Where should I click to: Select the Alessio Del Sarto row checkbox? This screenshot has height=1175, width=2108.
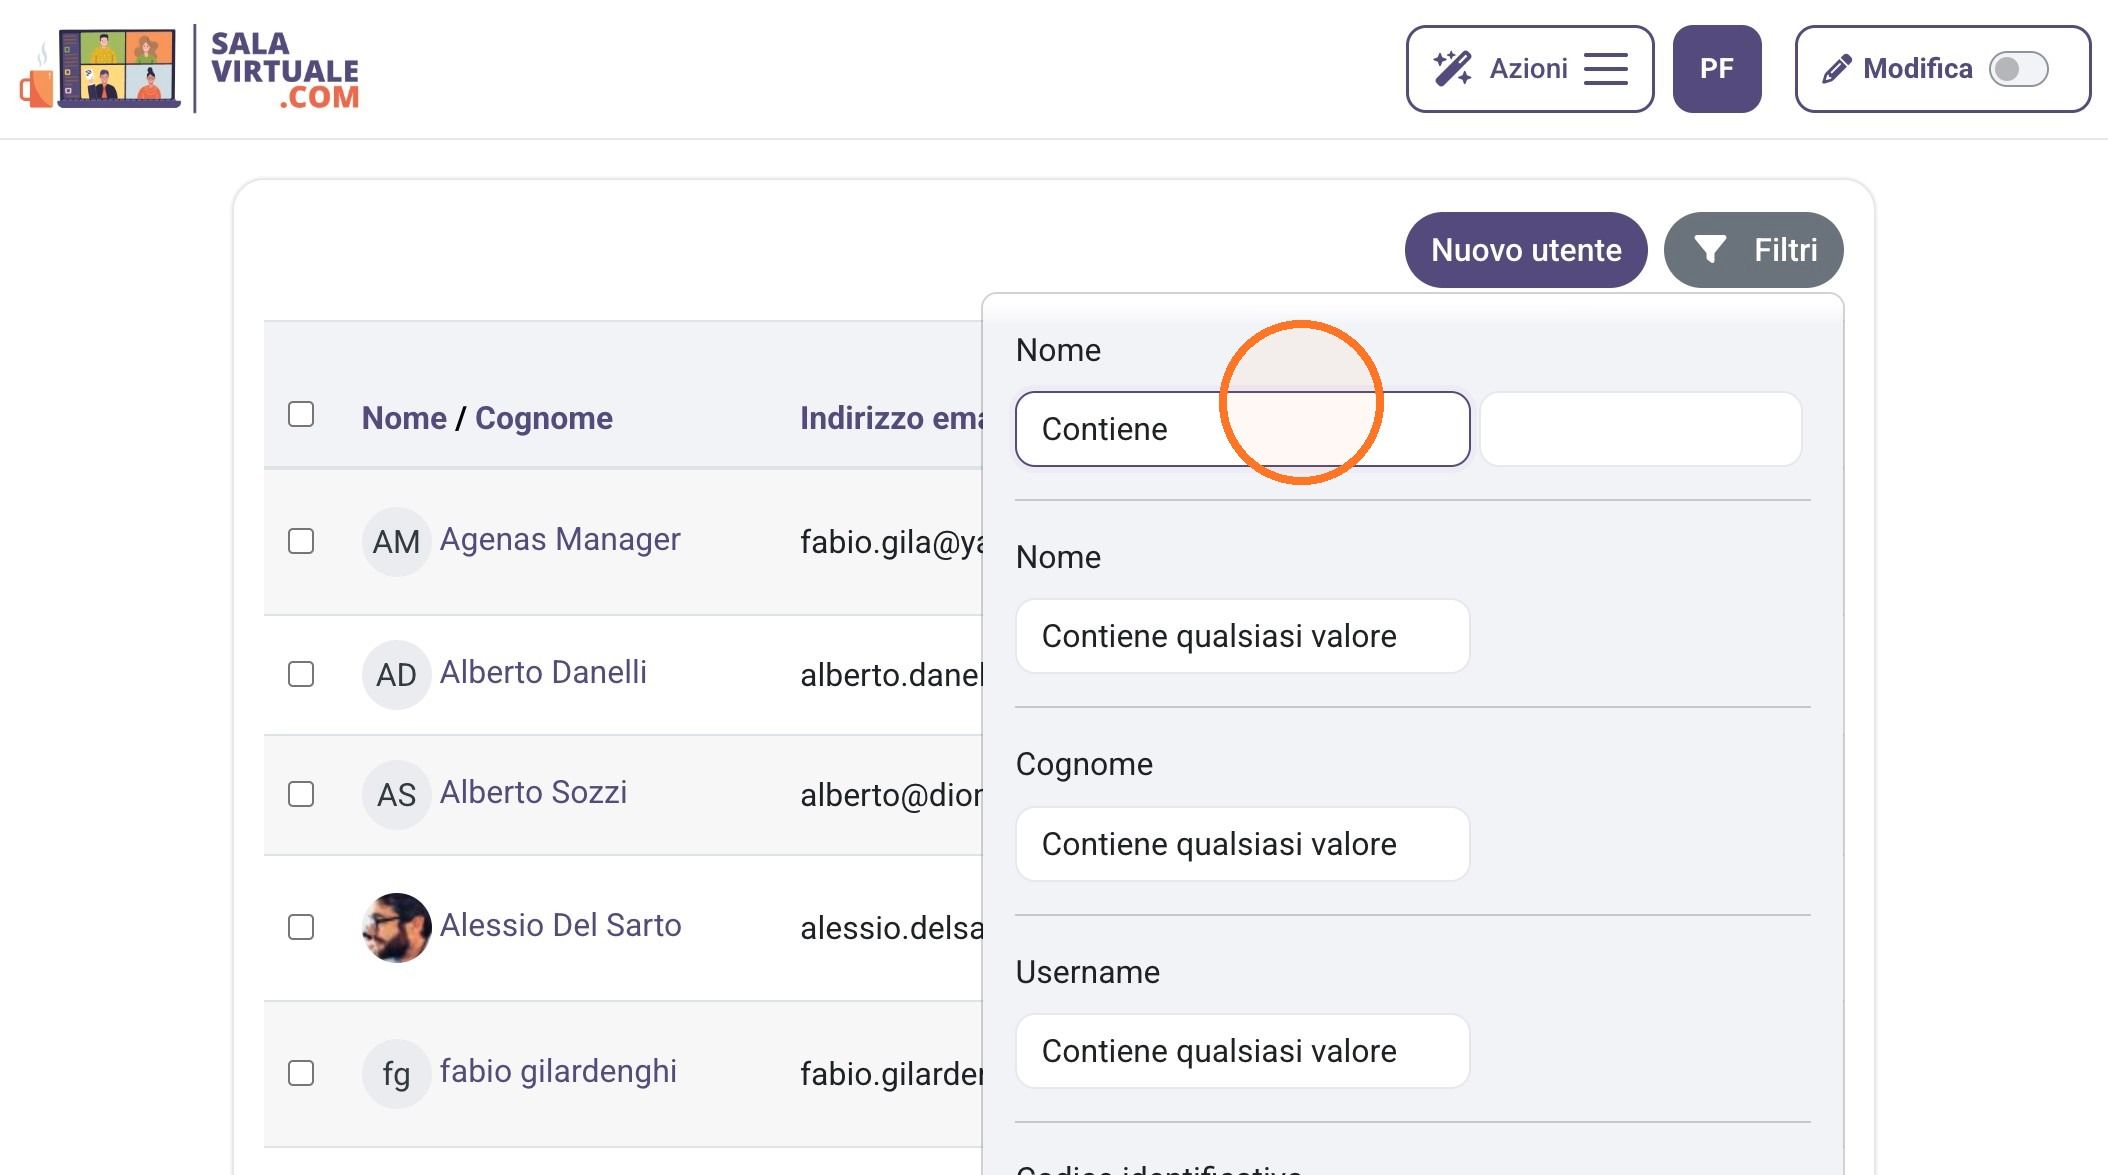point(301,927)
